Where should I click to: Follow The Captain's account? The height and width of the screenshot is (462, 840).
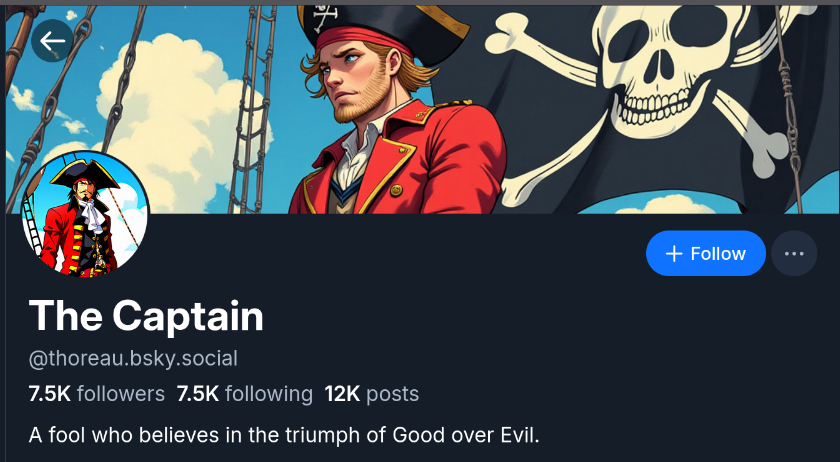tap(706, 253)
